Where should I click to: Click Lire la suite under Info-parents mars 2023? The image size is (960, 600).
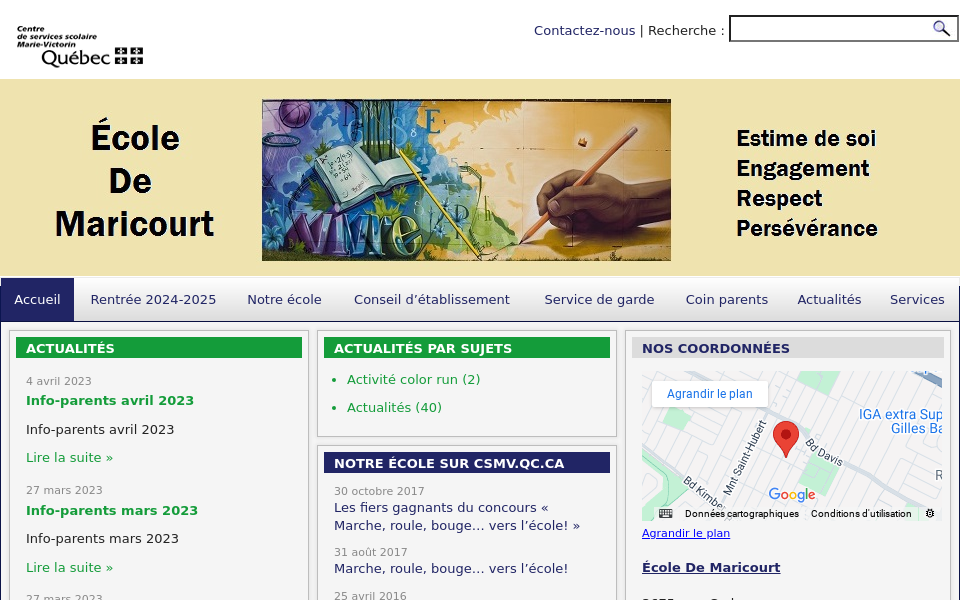pos(69,568)
